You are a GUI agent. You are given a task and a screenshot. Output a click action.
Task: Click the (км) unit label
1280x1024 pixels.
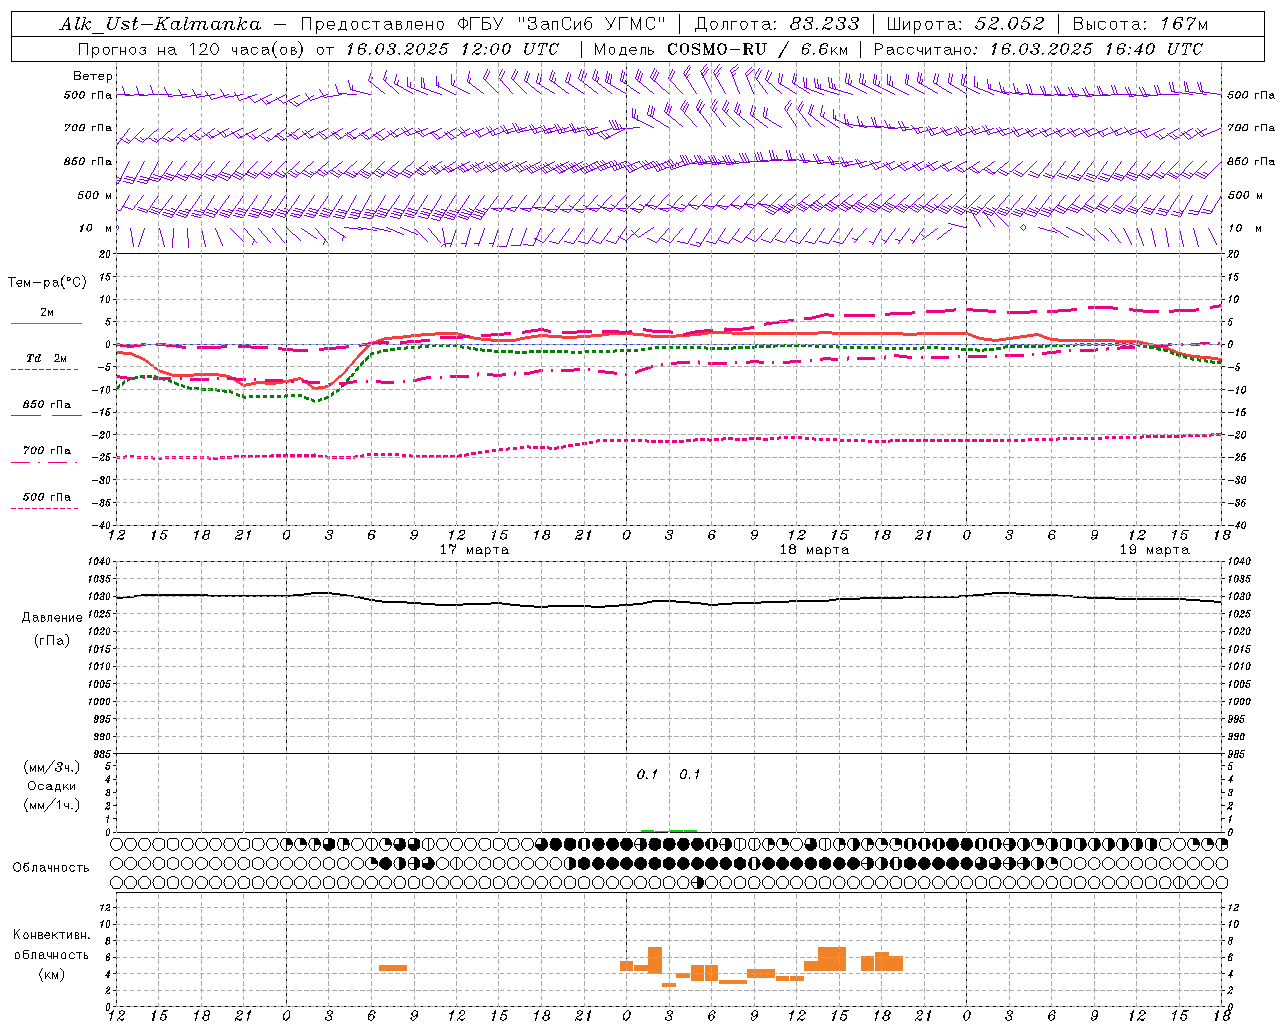click(x=52, y=974)
